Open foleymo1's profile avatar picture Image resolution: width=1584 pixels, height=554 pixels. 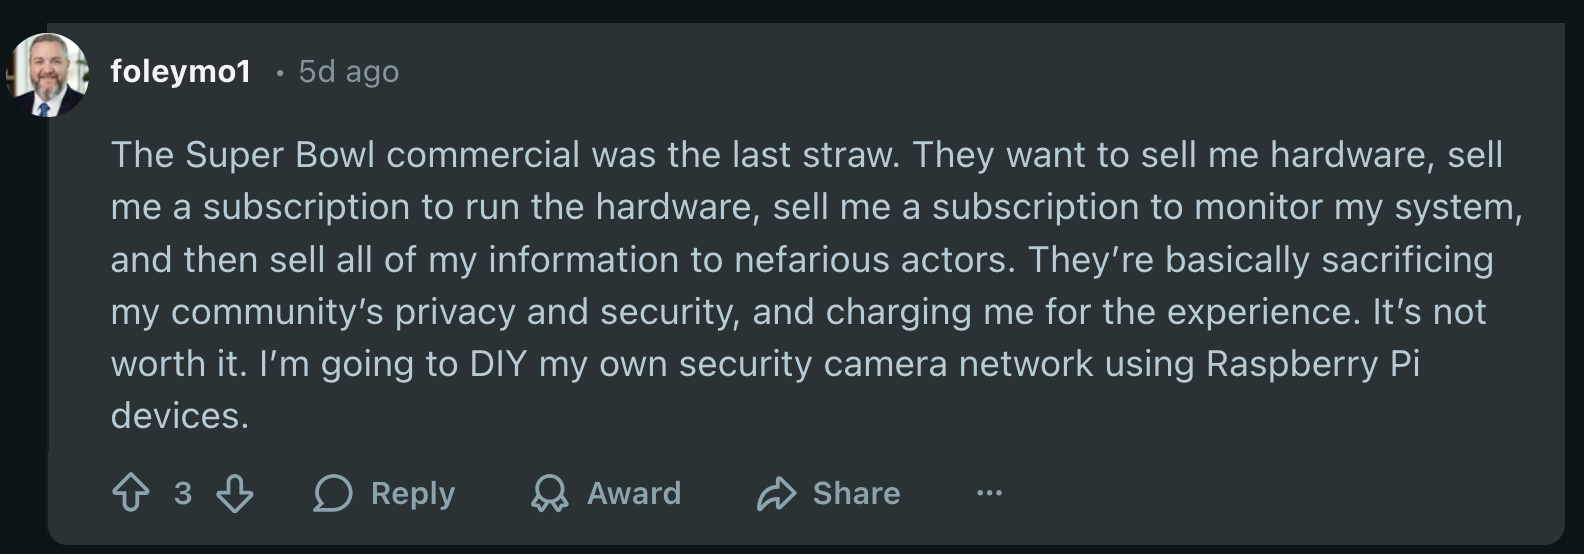[x=47, y=75]
